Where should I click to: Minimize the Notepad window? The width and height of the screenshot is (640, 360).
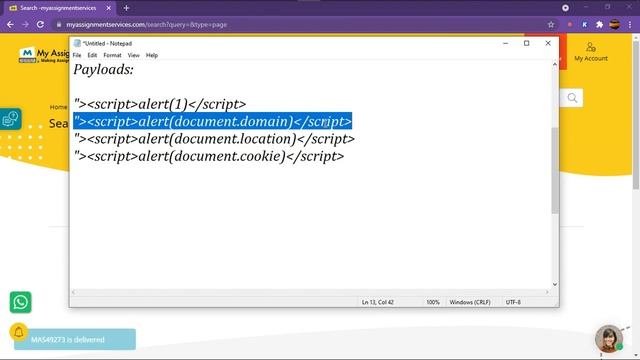(x=505, y=43)
